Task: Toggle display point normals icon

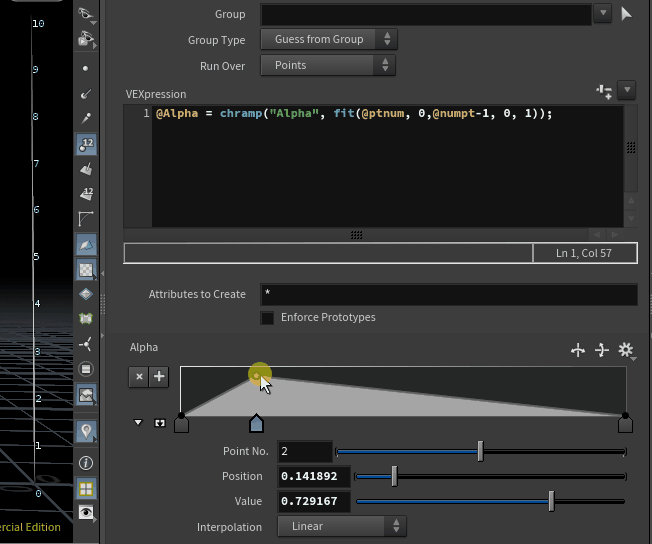Action: (x=86, y=94)
